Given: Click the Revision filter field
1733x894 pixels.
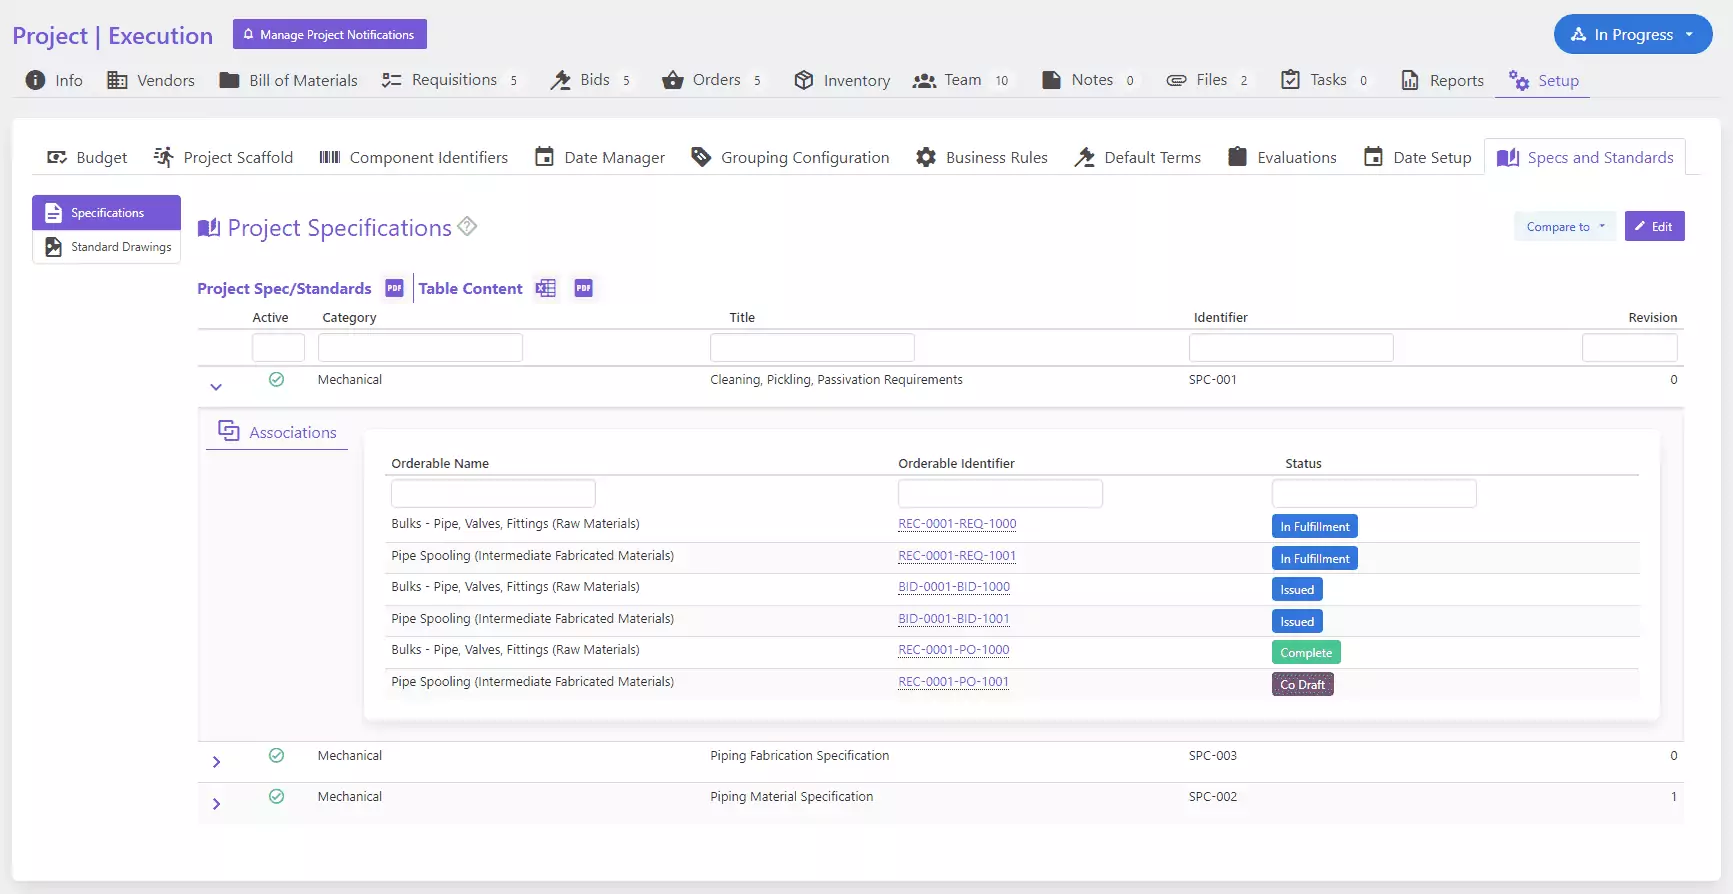Looking at the screenshot, I should [1630, 347].
